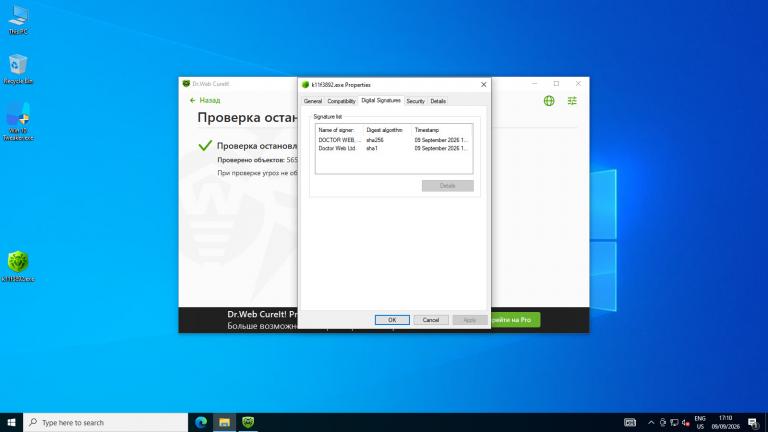Select the Win 10 Tweaker.exe desktop icon
Image resolution: width=768 pixels, height=432 pixels.
(18, 121)
